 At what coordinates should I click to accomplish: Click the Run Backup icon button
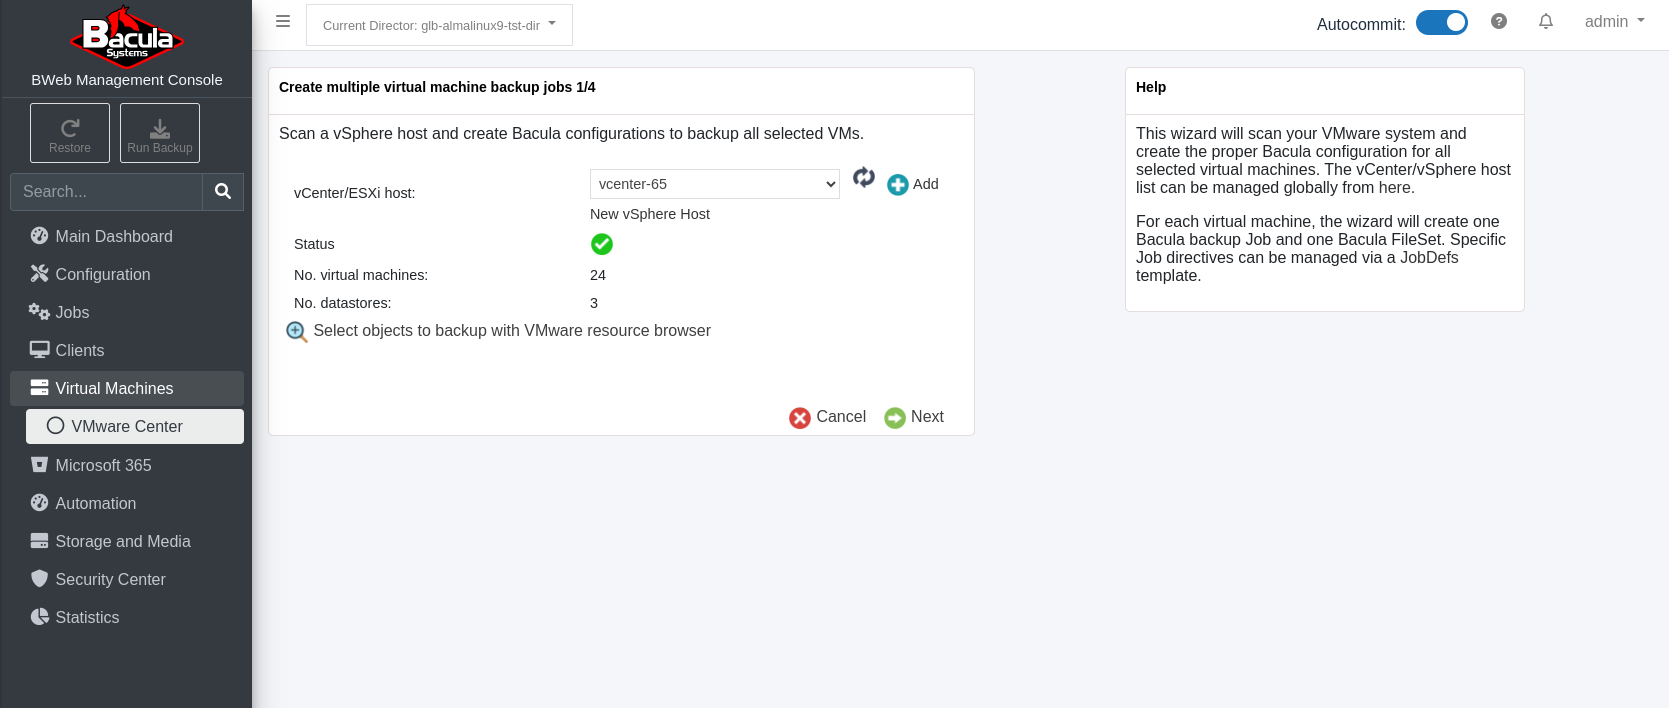tap(160, 133)
